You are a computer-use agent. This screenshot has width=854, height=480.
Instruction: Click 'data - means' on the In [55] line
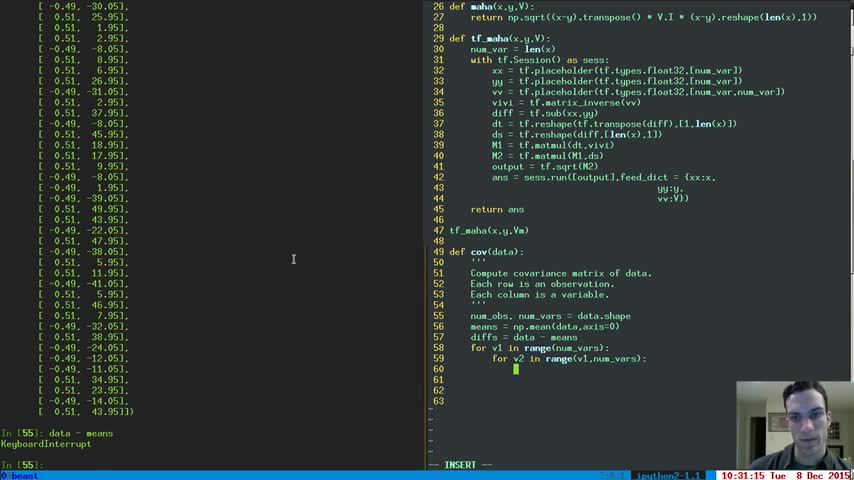tap(81, 434)
